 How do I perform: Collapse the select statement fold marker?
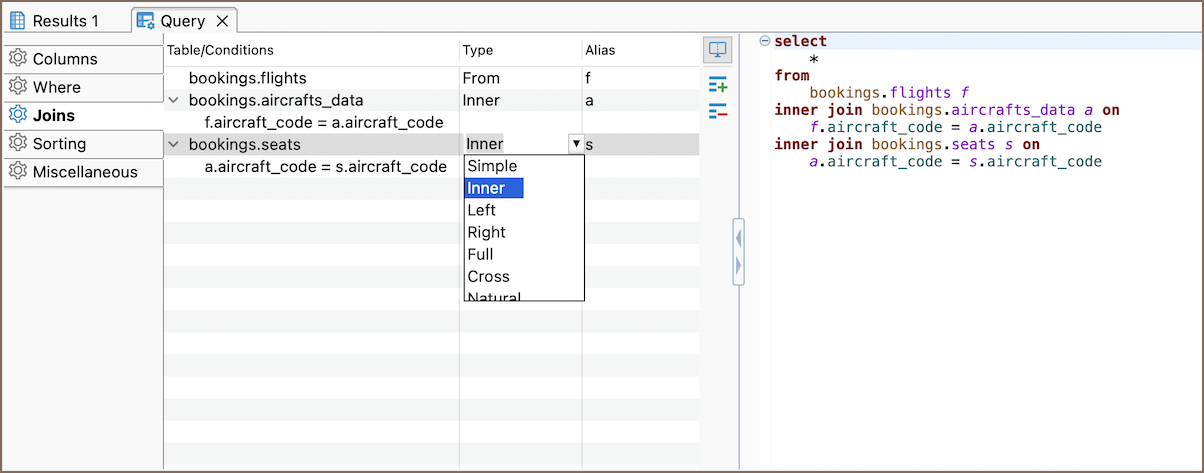(765, 41)
